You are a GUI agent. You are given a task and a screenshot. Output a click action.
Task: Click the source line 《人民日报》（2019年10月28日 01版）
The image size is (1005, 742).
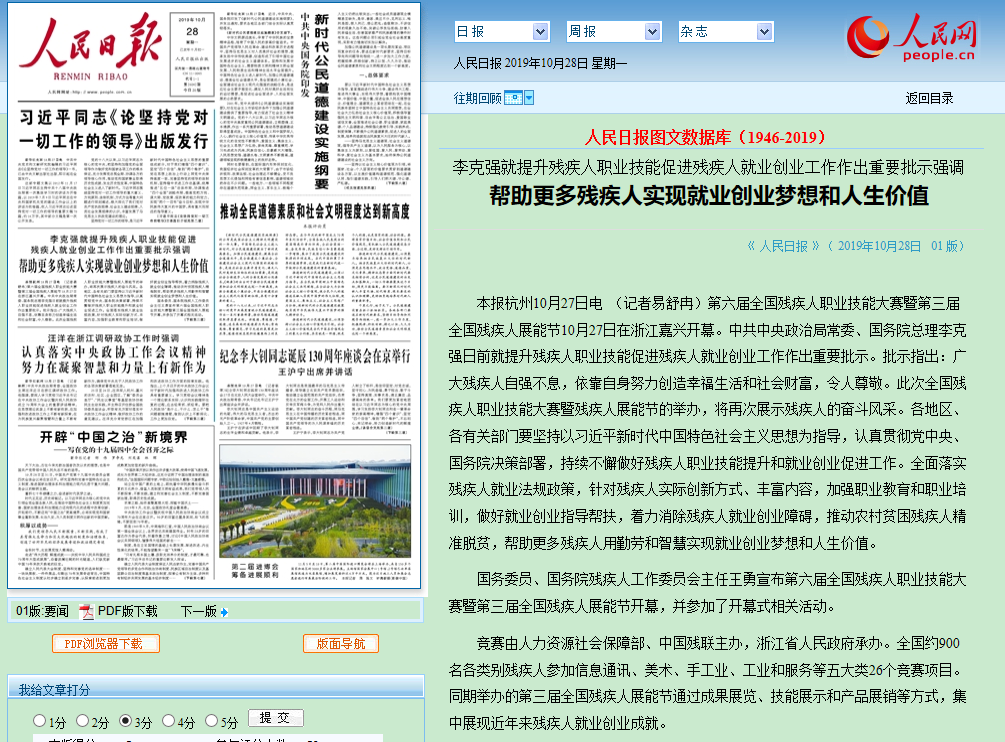[x=856, y=246]
